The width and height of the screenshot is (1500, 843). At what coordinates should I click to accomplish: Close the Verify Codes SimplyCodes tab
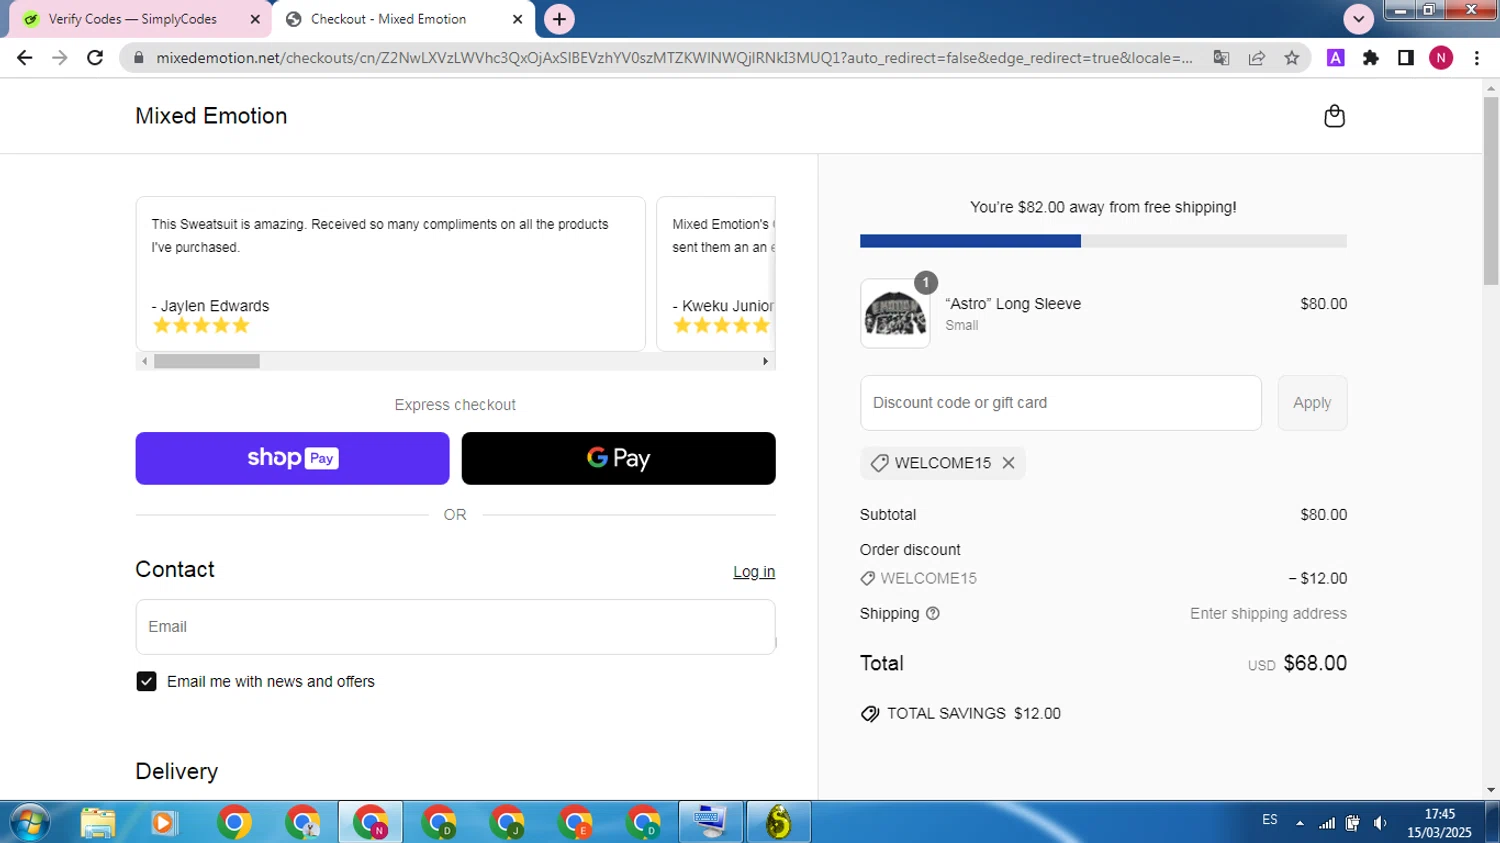(x=255, y=19)
